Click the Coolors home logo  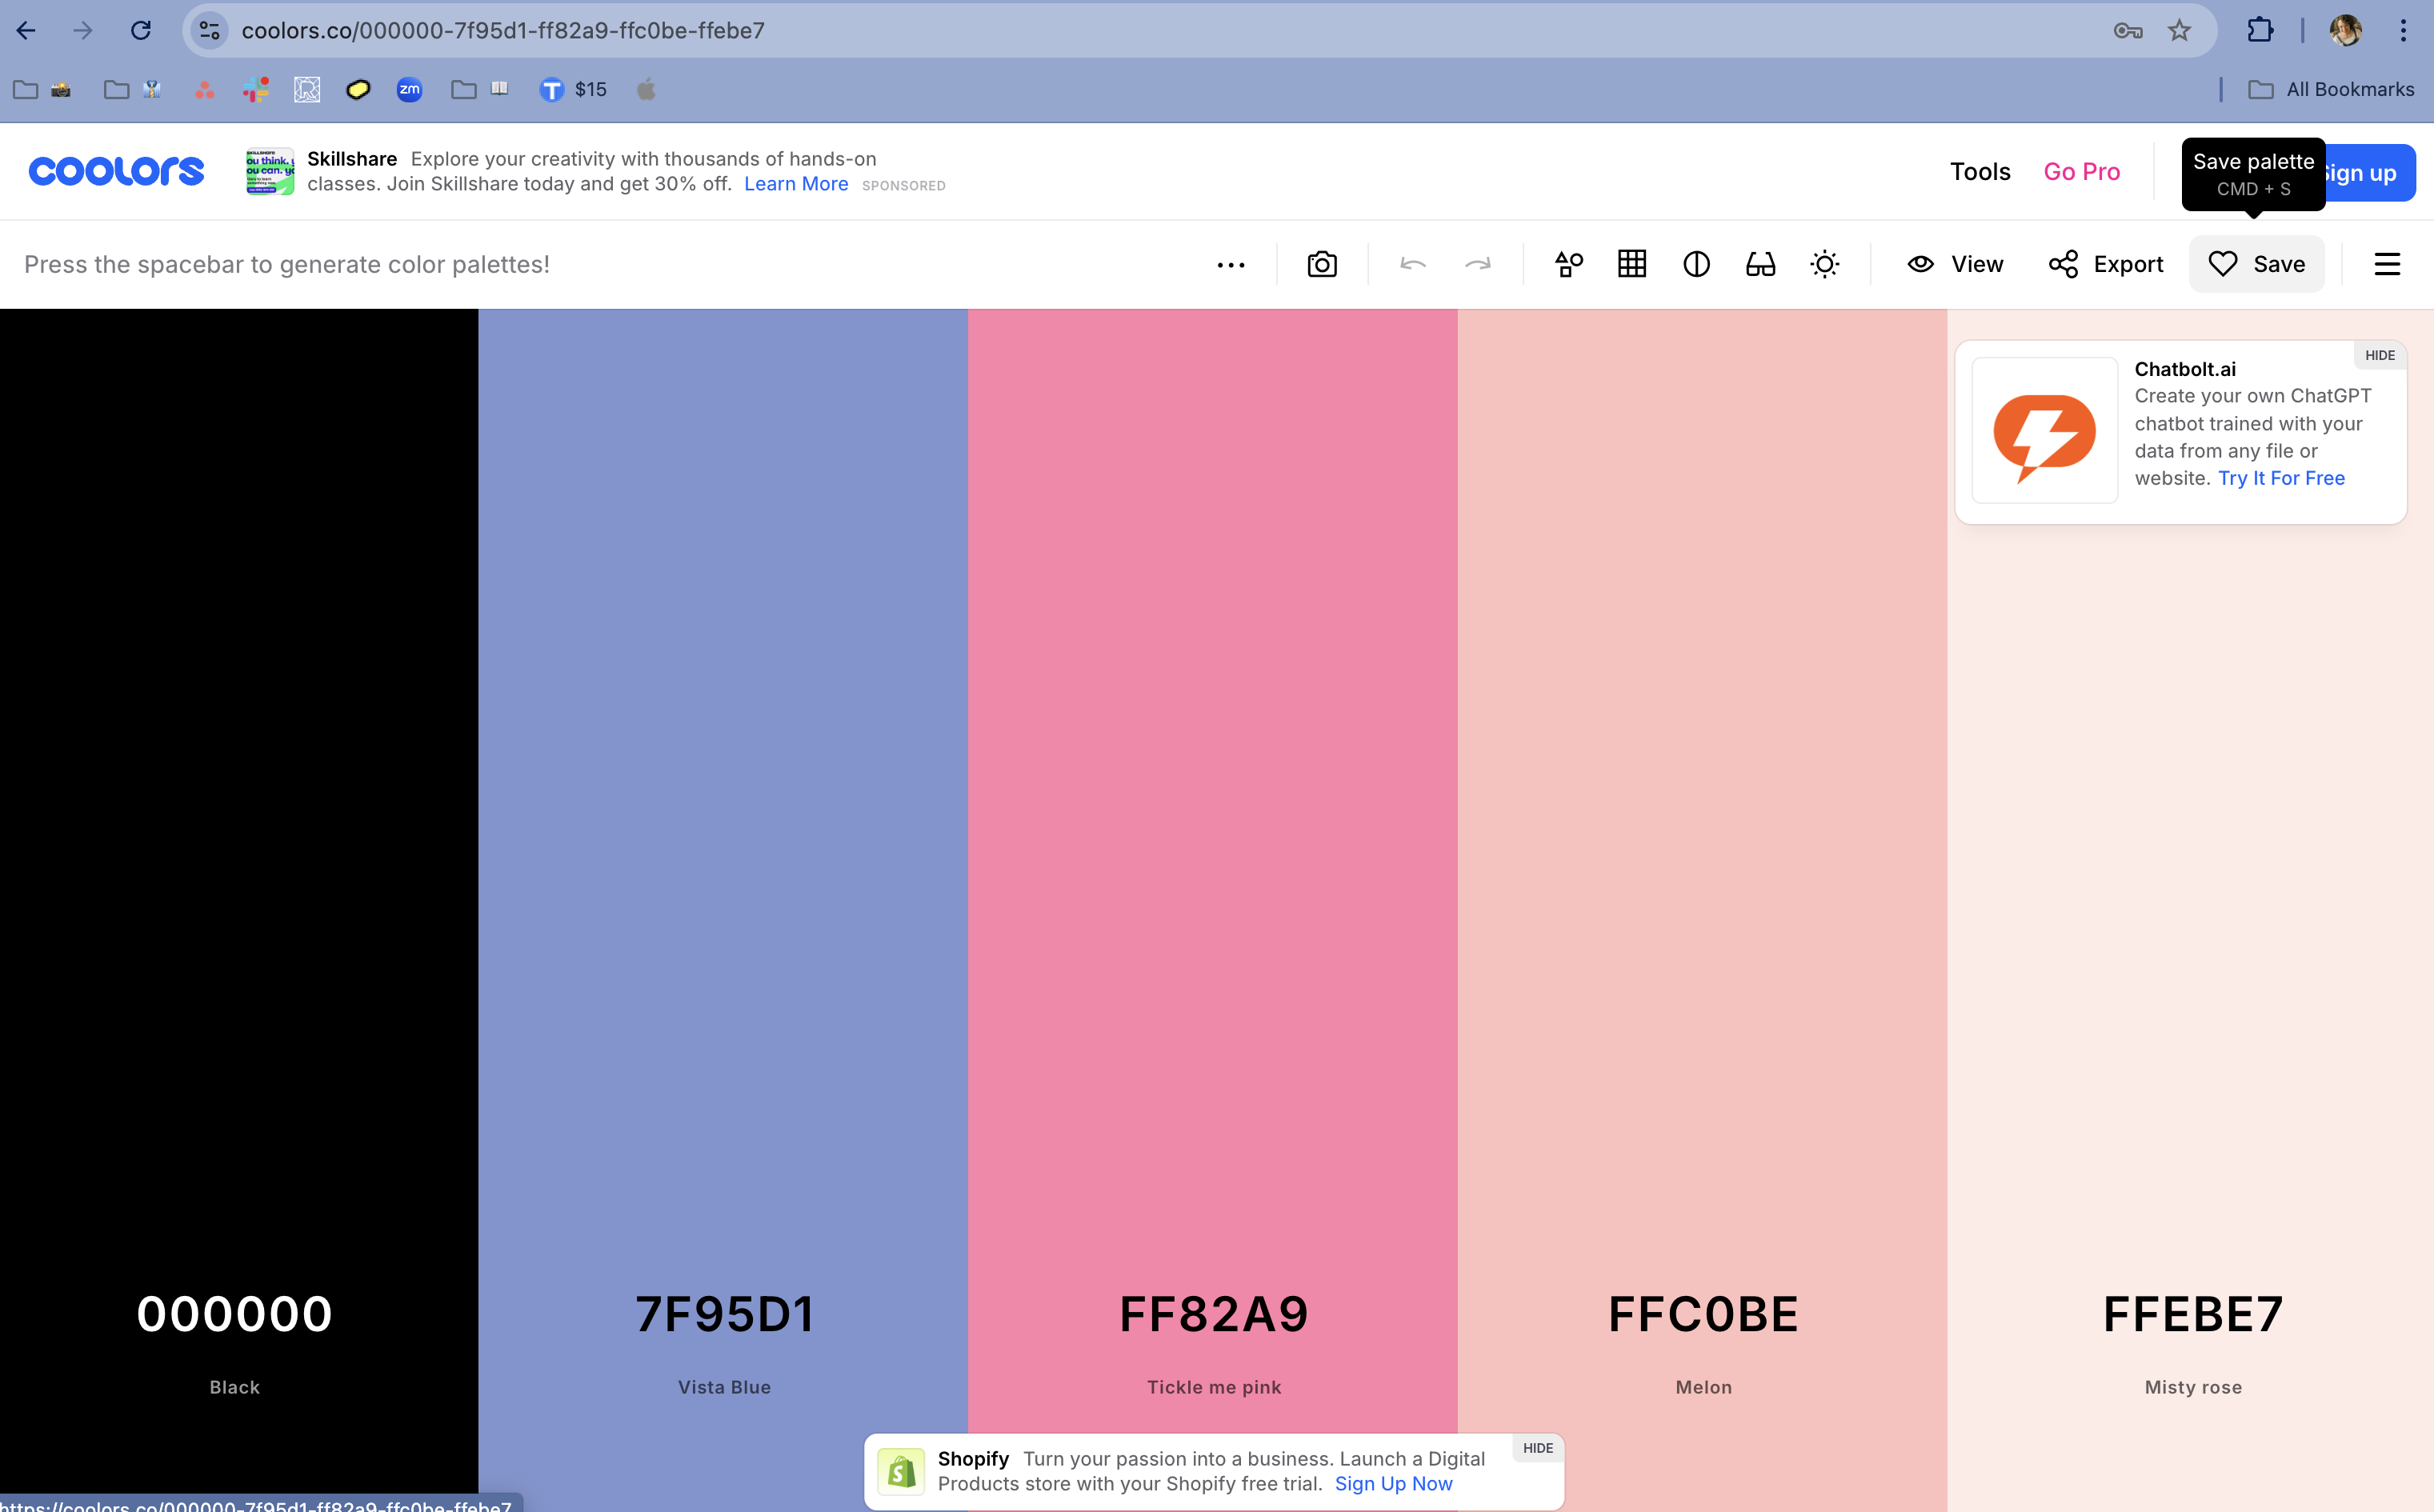click(117, 170)
